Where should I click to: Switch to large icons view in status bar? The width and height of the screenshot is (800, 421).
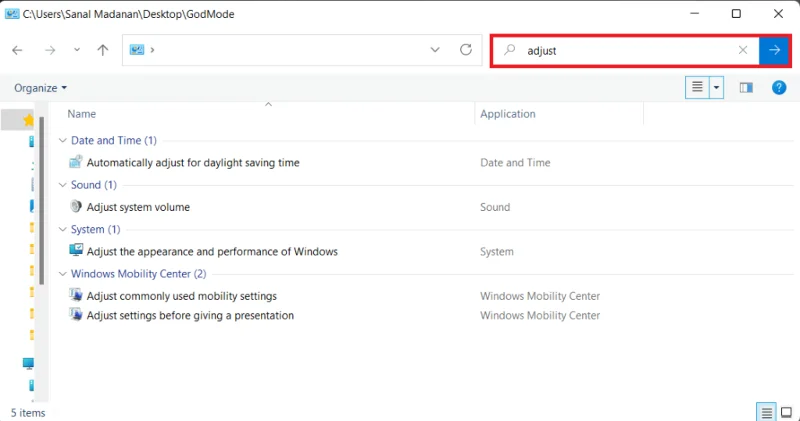[786, 412]
